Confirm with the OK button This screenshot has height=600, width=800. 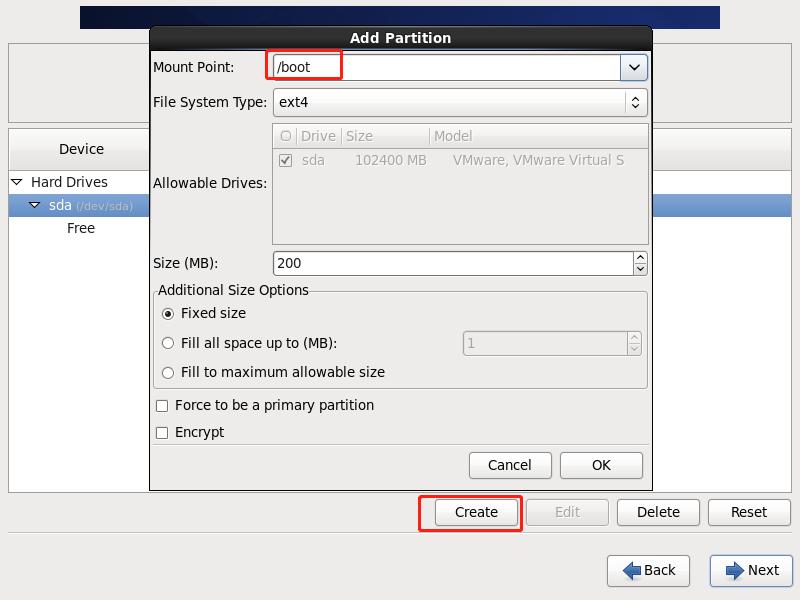coord(601,465)
